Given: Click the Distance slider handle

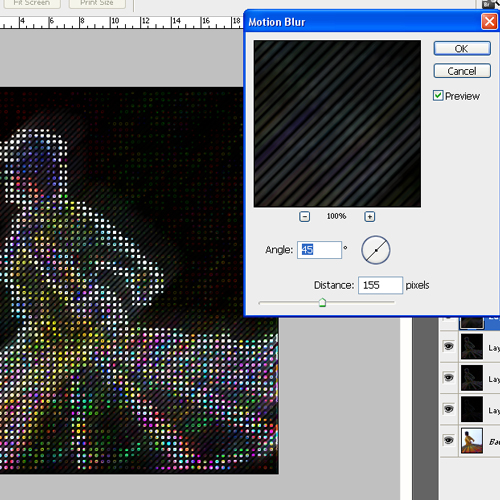Looking at the screenshot, I should point(322,303).
